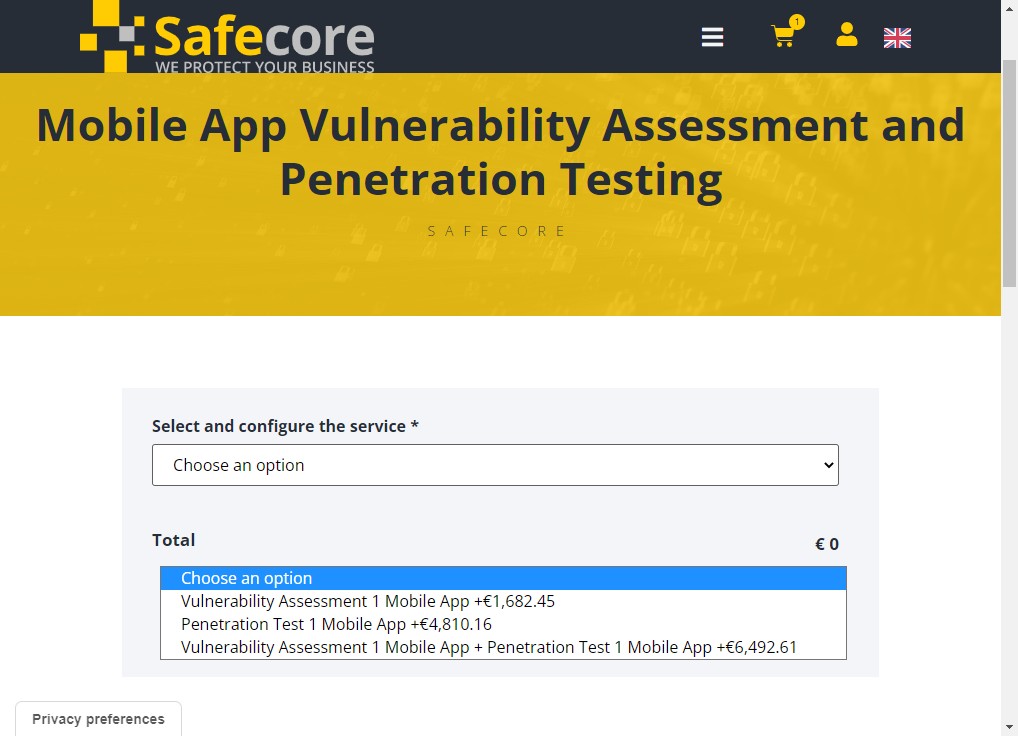This screenshot has height=736, width=1018.
Task: Click the 'Select and configure the service' label
Action: (x=285, y=426)
